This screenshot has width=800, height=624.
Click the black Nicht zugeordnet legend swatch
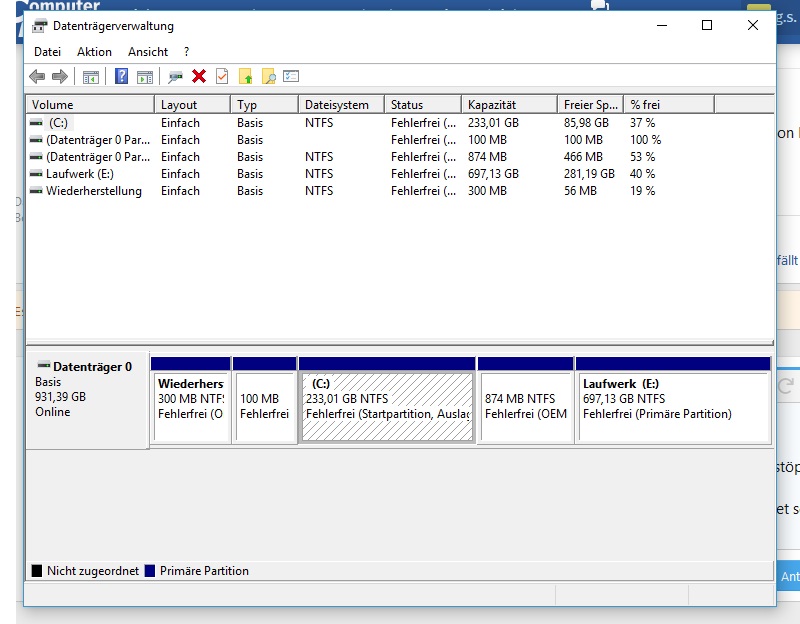37,570
